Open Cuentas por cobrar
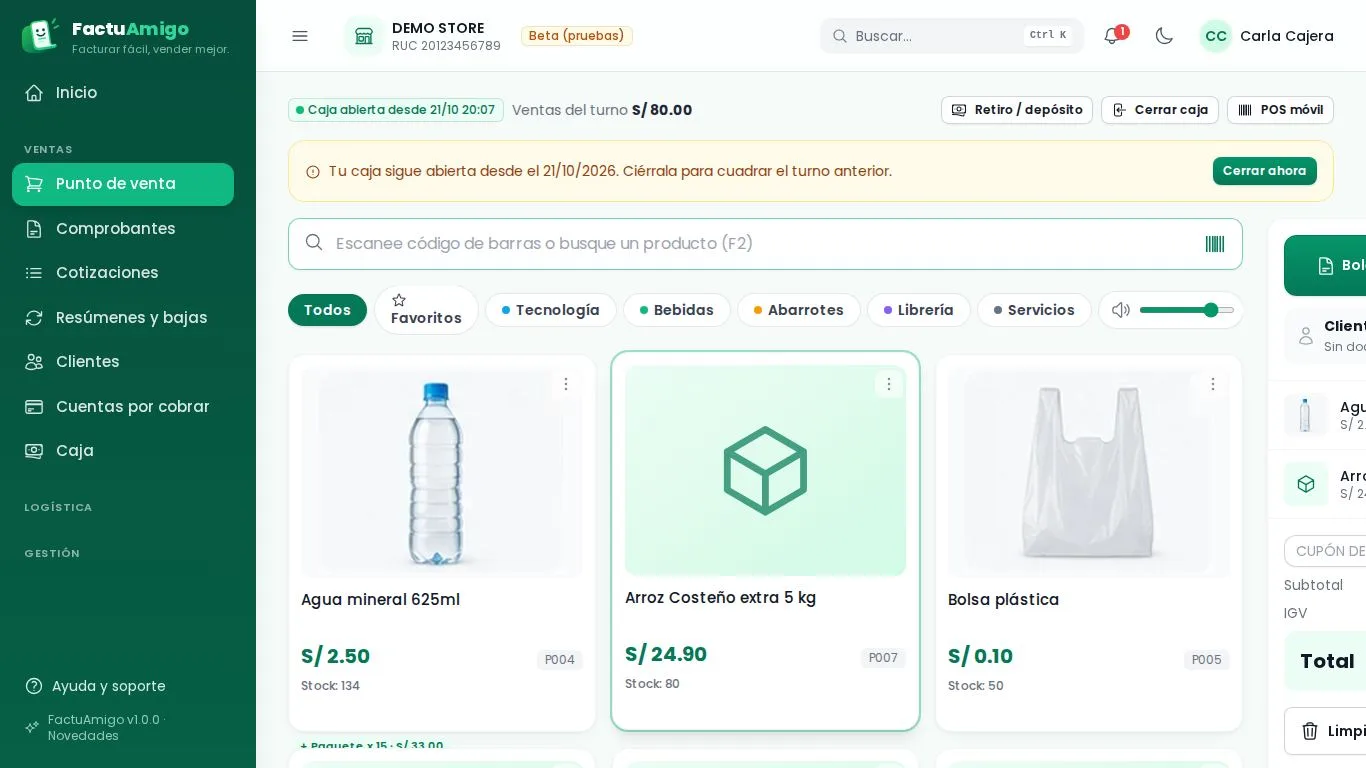Viewport: 1366px width, 768px height. [123, 407]
